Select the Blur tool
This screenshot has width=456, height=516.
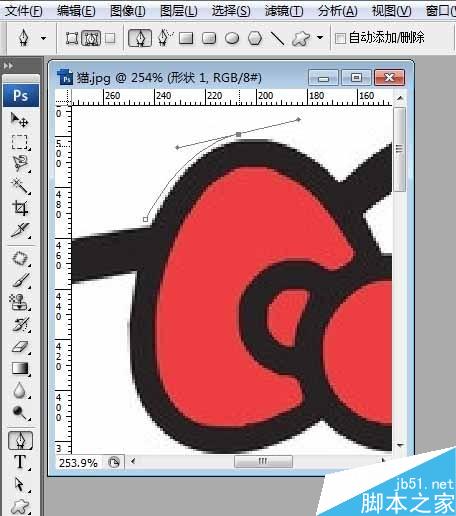pyautogui.click(x=20, y=390)
